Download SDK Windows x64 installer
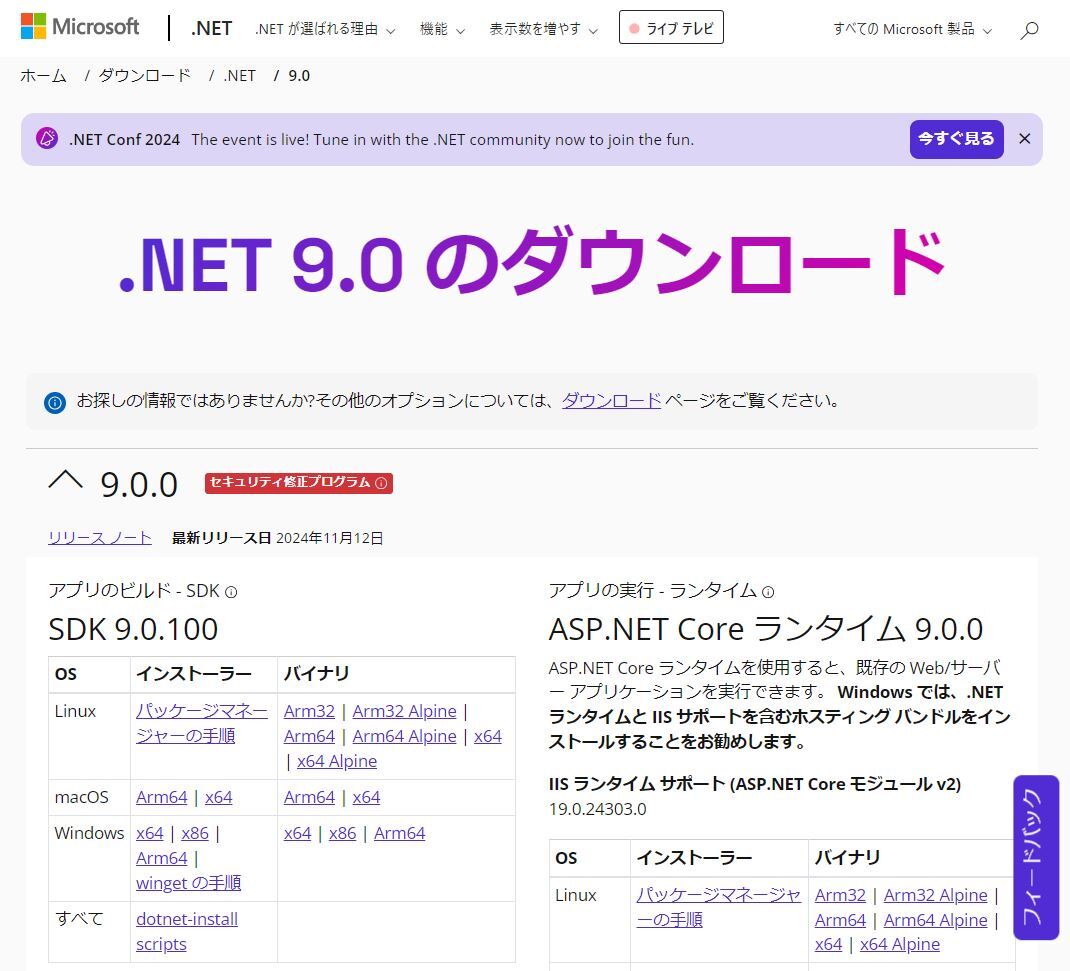 coord(149,833)
